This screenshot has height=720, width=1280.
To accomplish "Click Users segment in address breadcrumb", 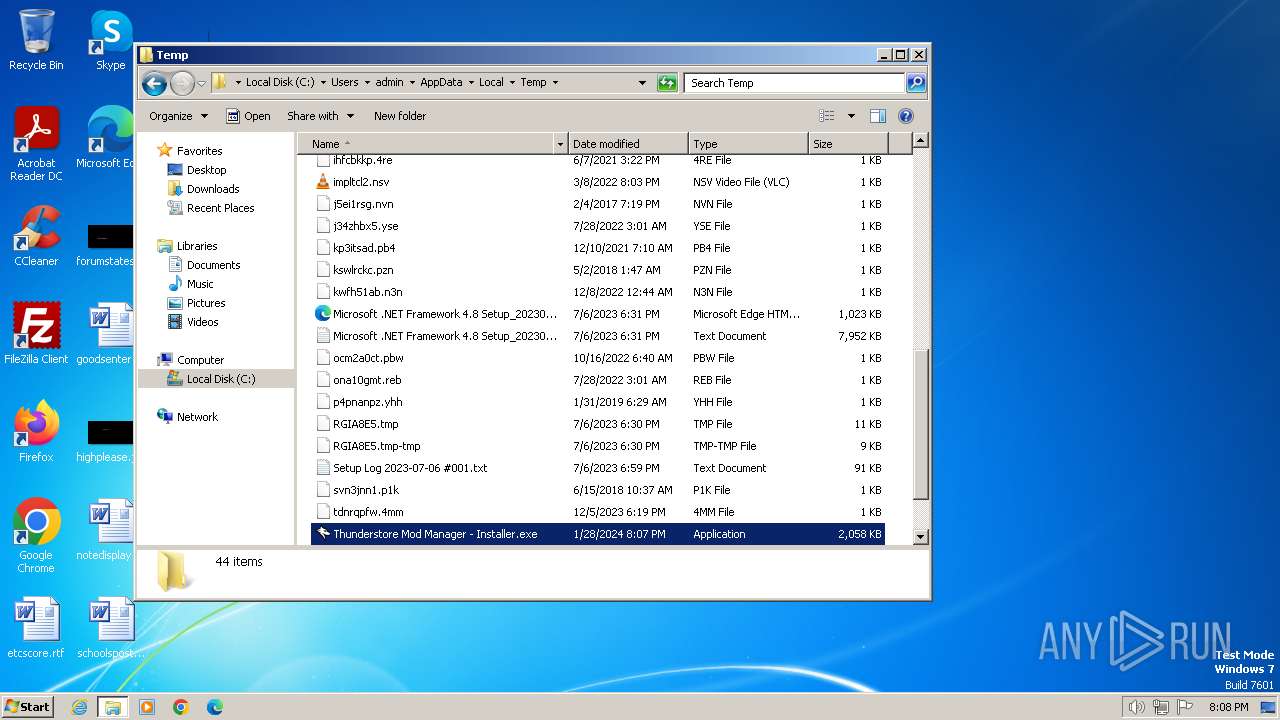I will 345,83.
